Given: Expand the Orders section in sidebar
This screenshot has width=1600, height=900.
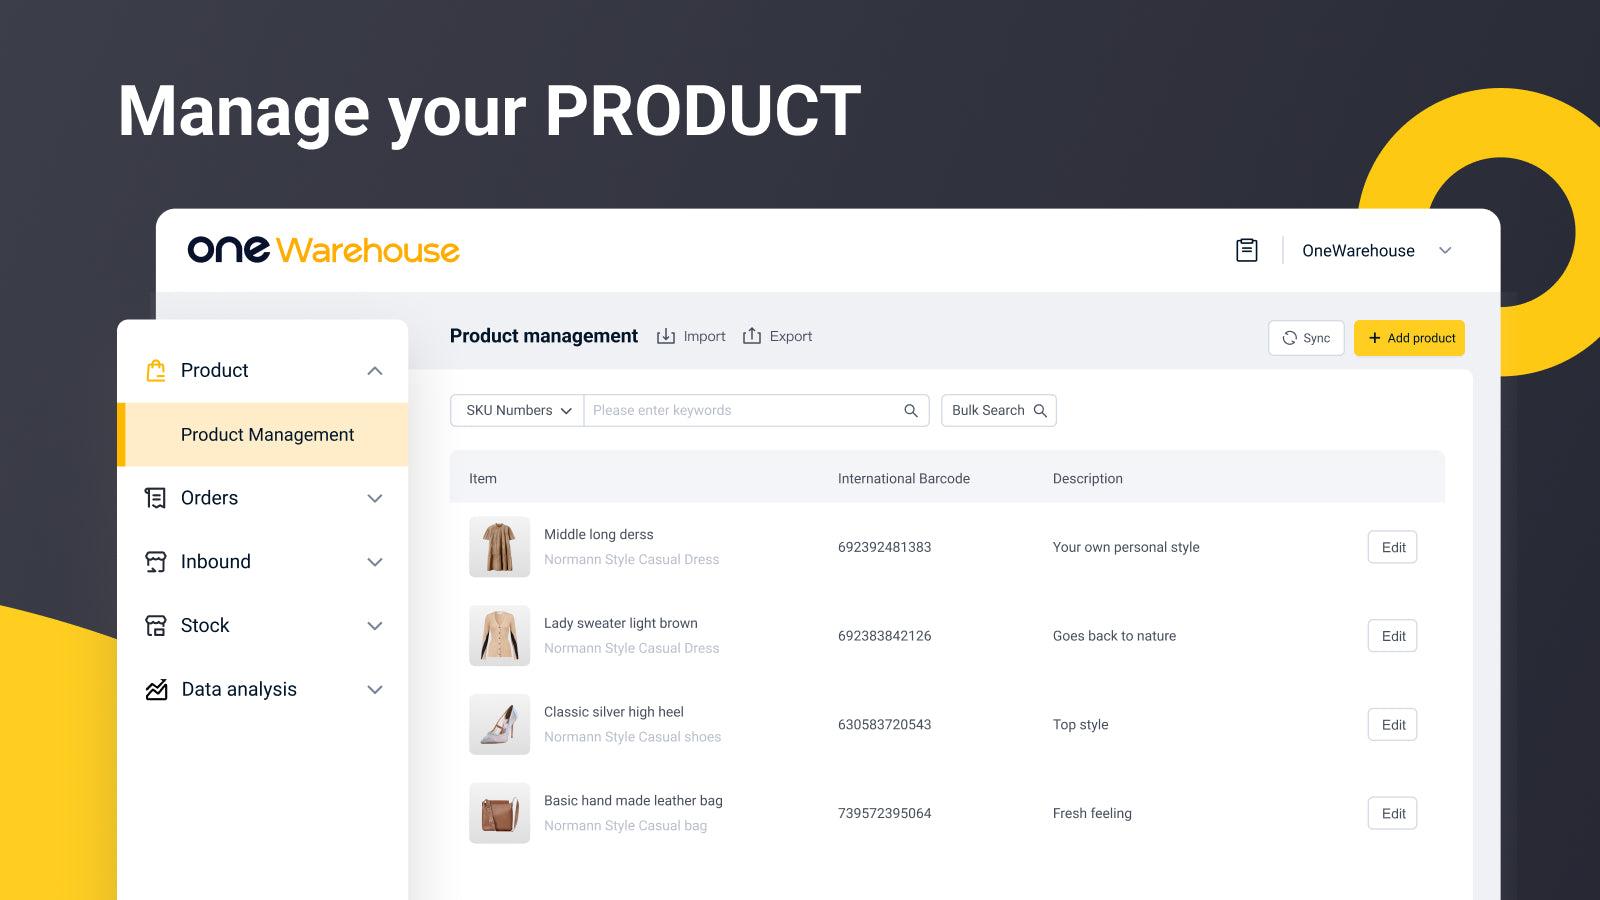Looking at the screenshot, I should [x=375, y=498].
